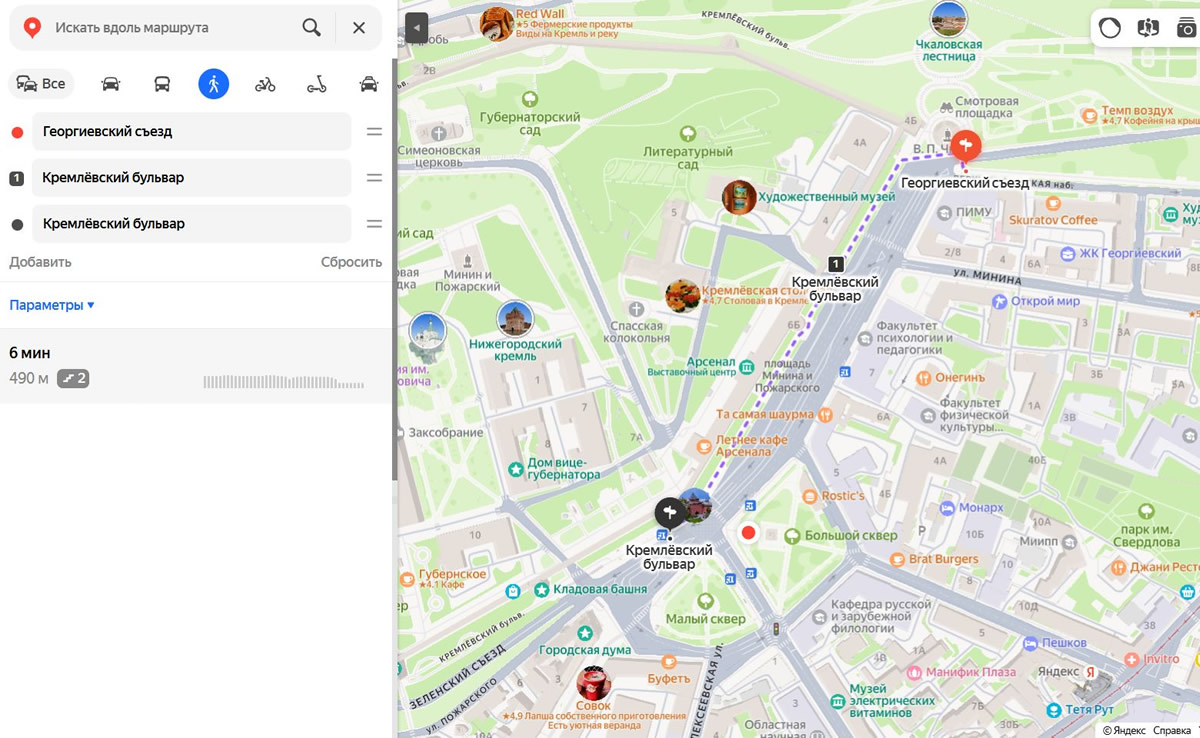
Task: Select the car route mode icon
Action: [x=111, y=84]
